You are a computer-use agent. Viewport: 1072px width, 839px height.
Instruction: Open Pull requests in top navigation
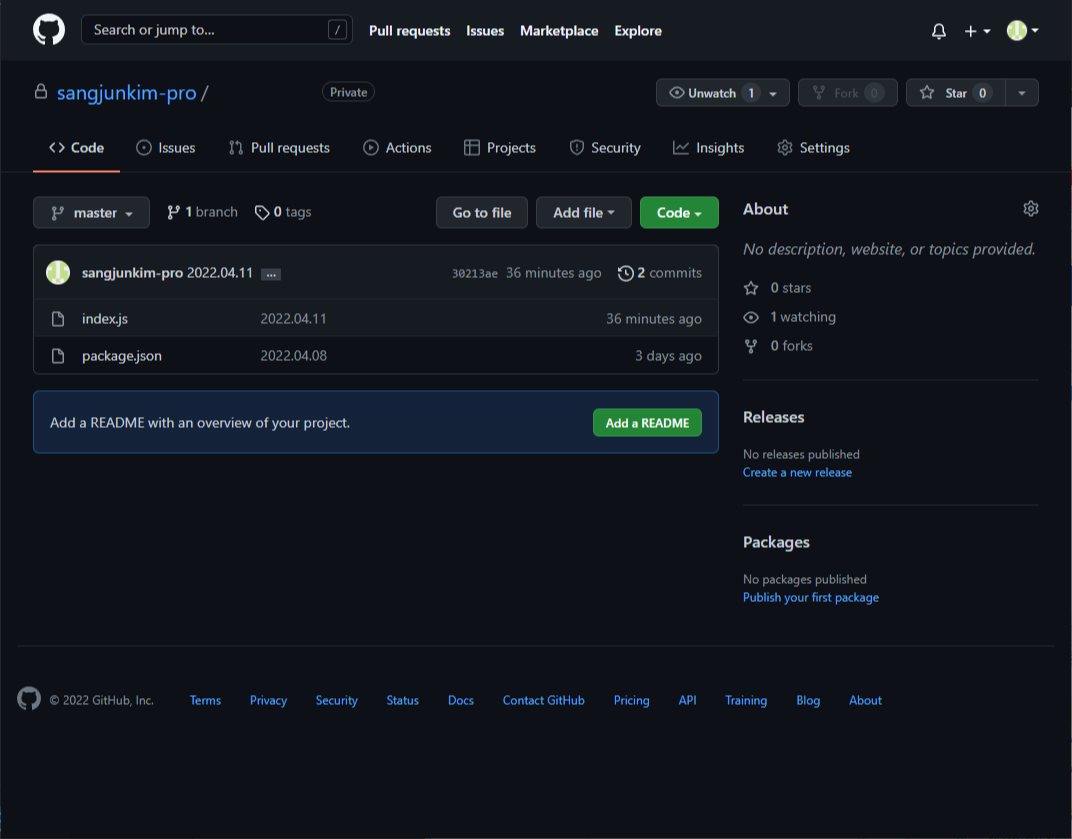coord(410,31)
